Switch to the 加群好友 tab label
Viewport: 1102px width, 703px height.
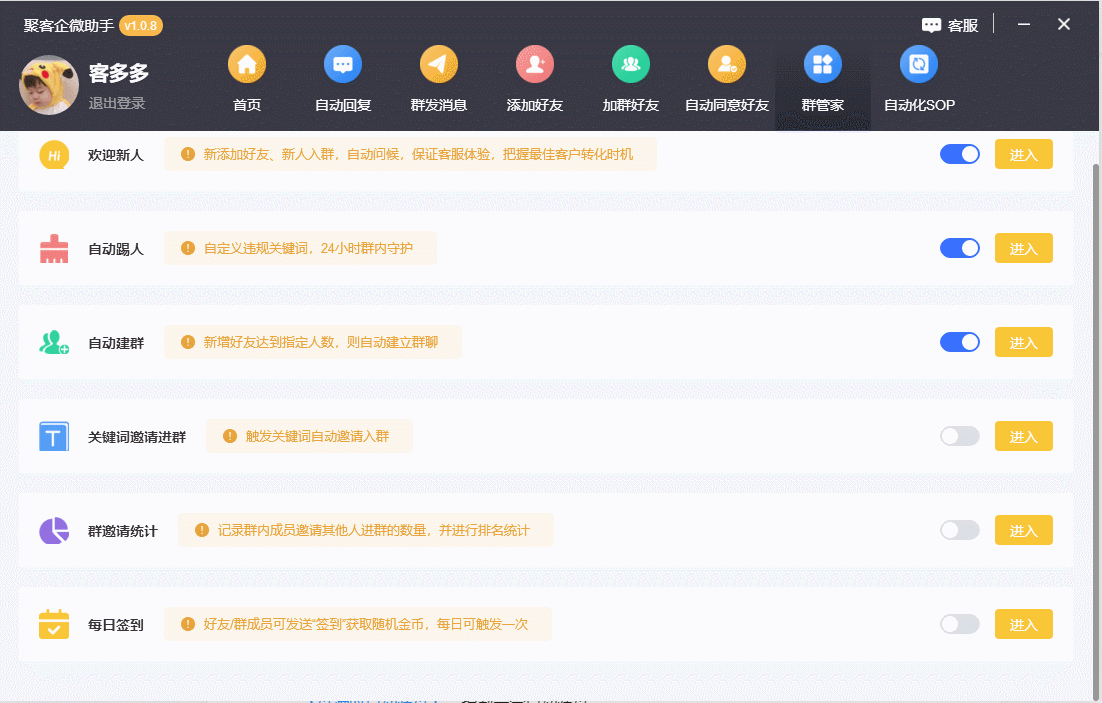(x=631, y=105)
